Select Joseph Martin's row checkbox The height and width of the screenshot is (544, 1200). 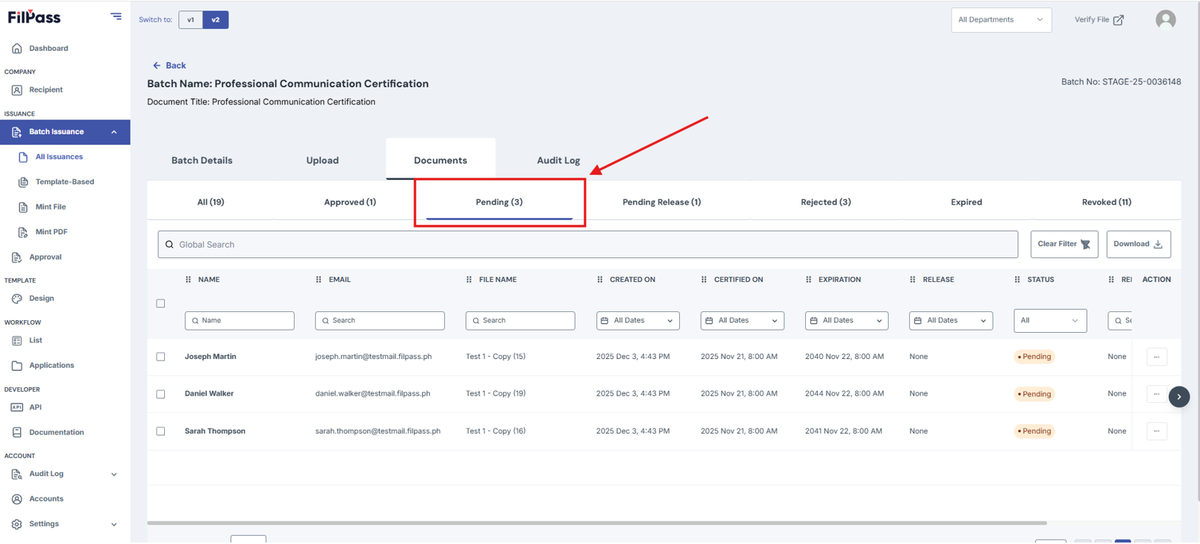pos(160,357)
